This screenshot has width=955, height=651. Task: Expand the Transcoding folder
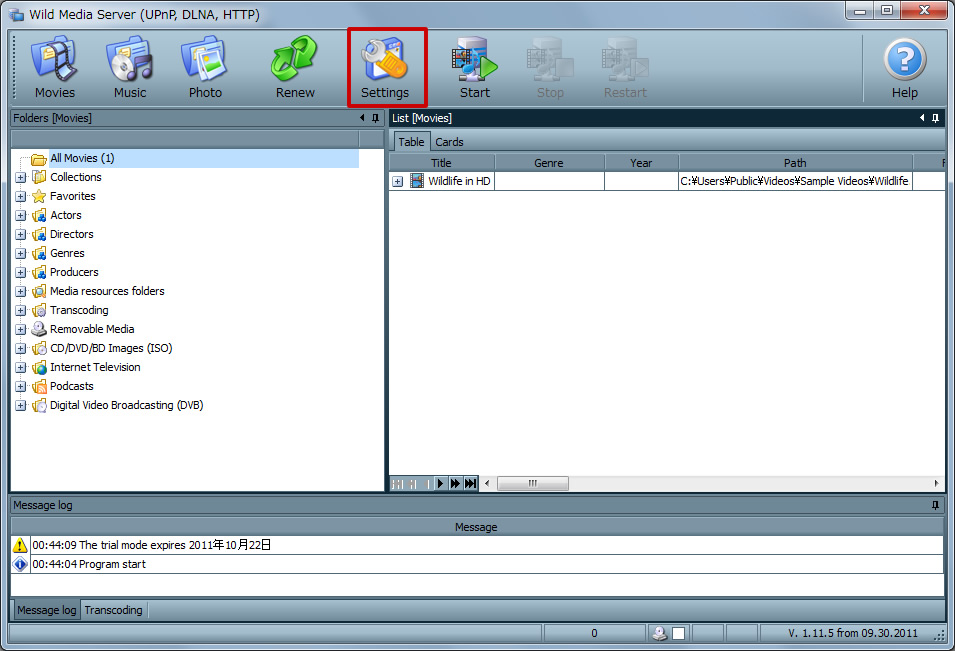tap(21, 310)
